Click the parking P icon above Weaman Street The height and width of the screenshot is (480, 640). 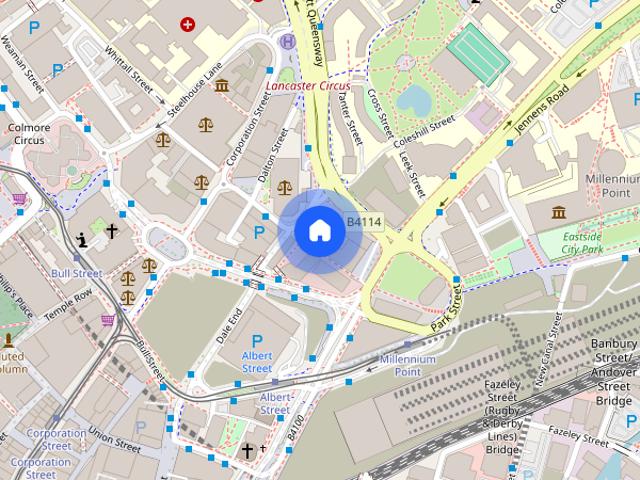pyautogui.click(x=34, y=28)
